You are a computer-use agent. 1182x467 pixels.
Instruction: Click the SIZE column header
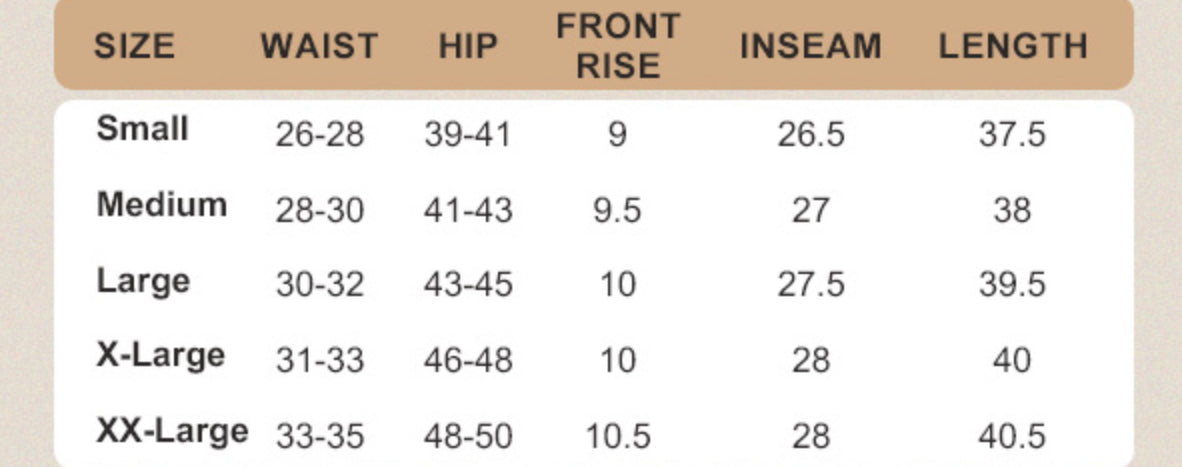[134, 47]
